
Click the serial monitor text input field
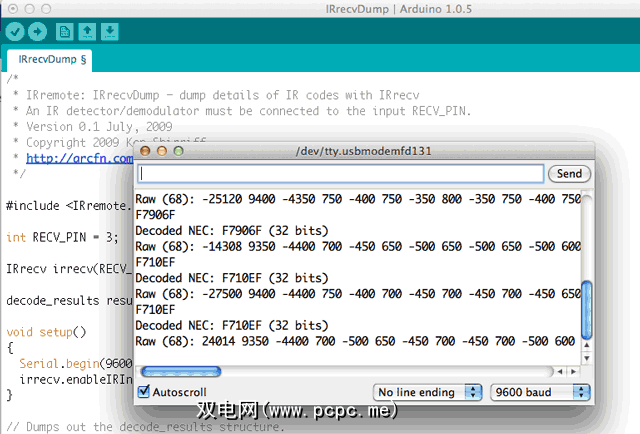341,174
